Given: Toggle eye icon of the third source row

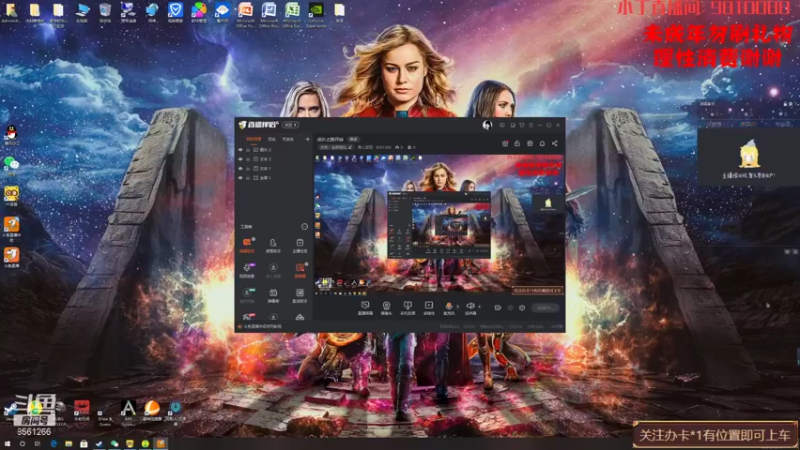Looking at the screenshot, I should (240, 168).
